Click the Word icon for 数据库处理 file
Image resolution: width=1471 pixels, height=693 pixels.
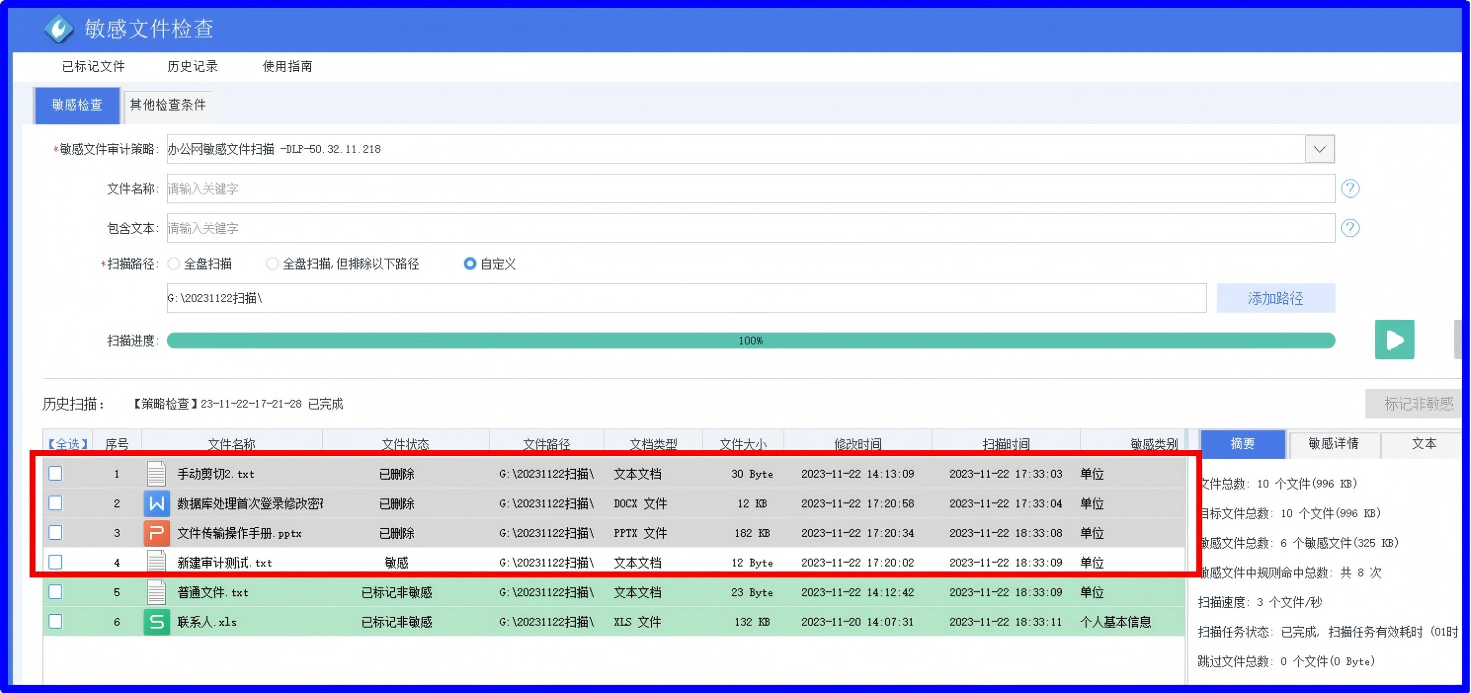coord(156,503)
